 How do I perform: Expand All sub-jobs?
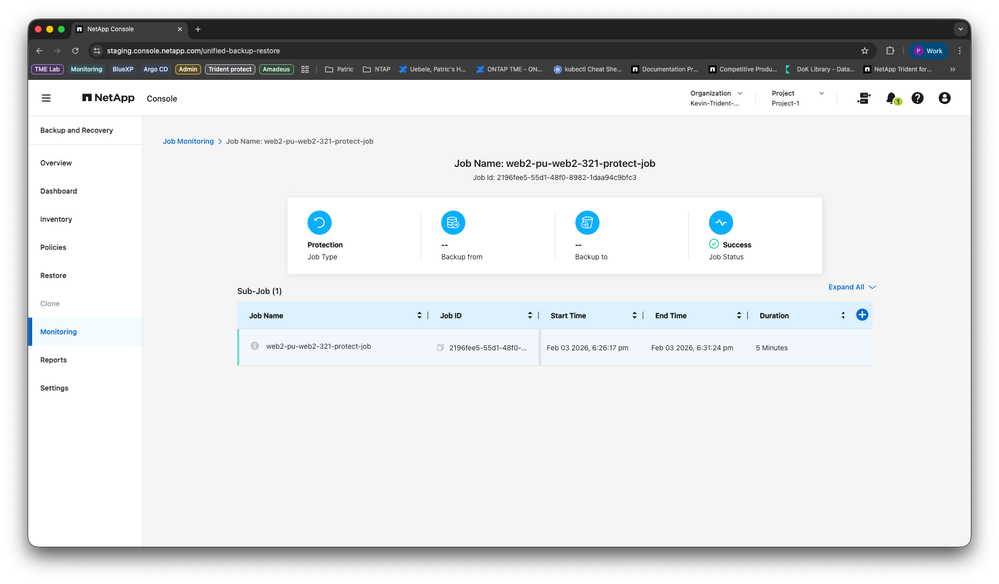click(x=852, y=287)
